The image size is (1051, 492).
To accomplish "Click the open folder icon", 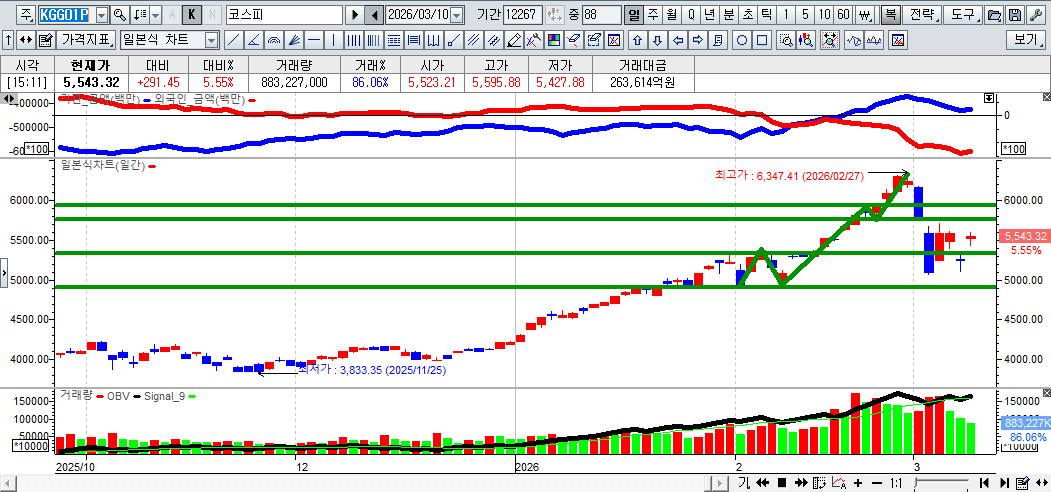I will (x=994, y=15).
